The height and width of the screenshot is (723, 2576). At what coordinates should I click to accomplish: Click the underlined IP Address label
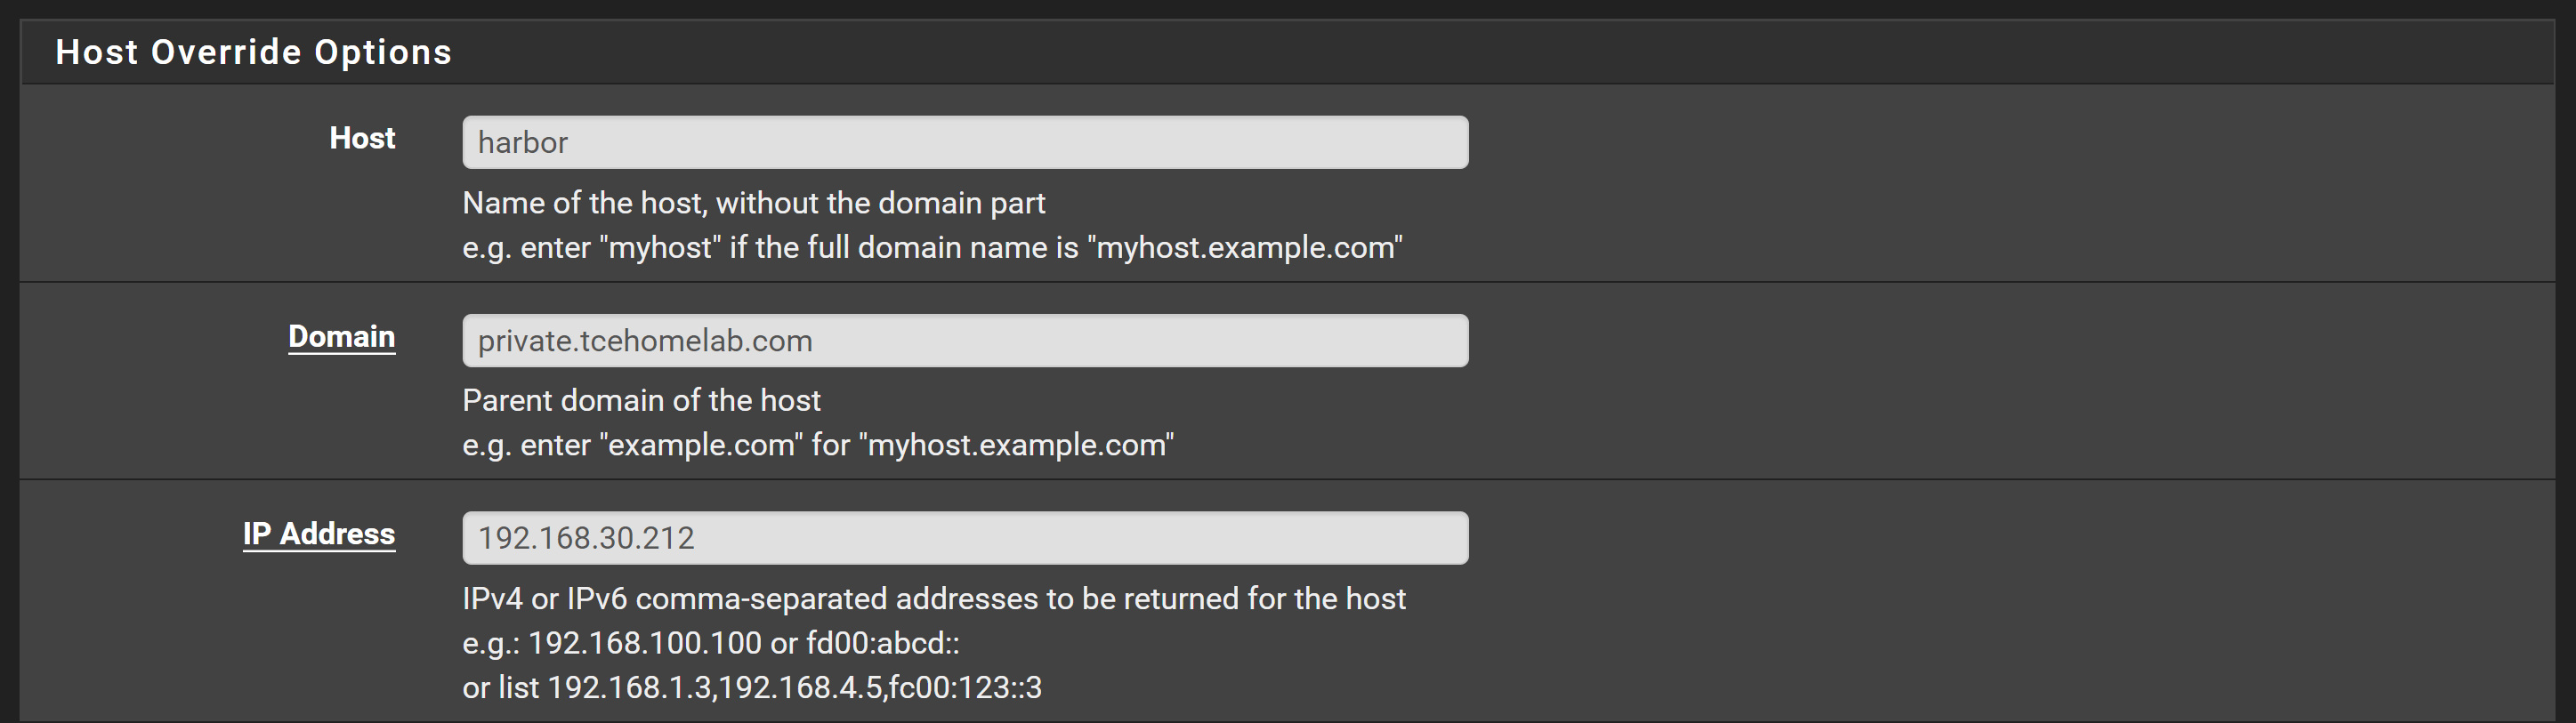click(x=319, y=534)
